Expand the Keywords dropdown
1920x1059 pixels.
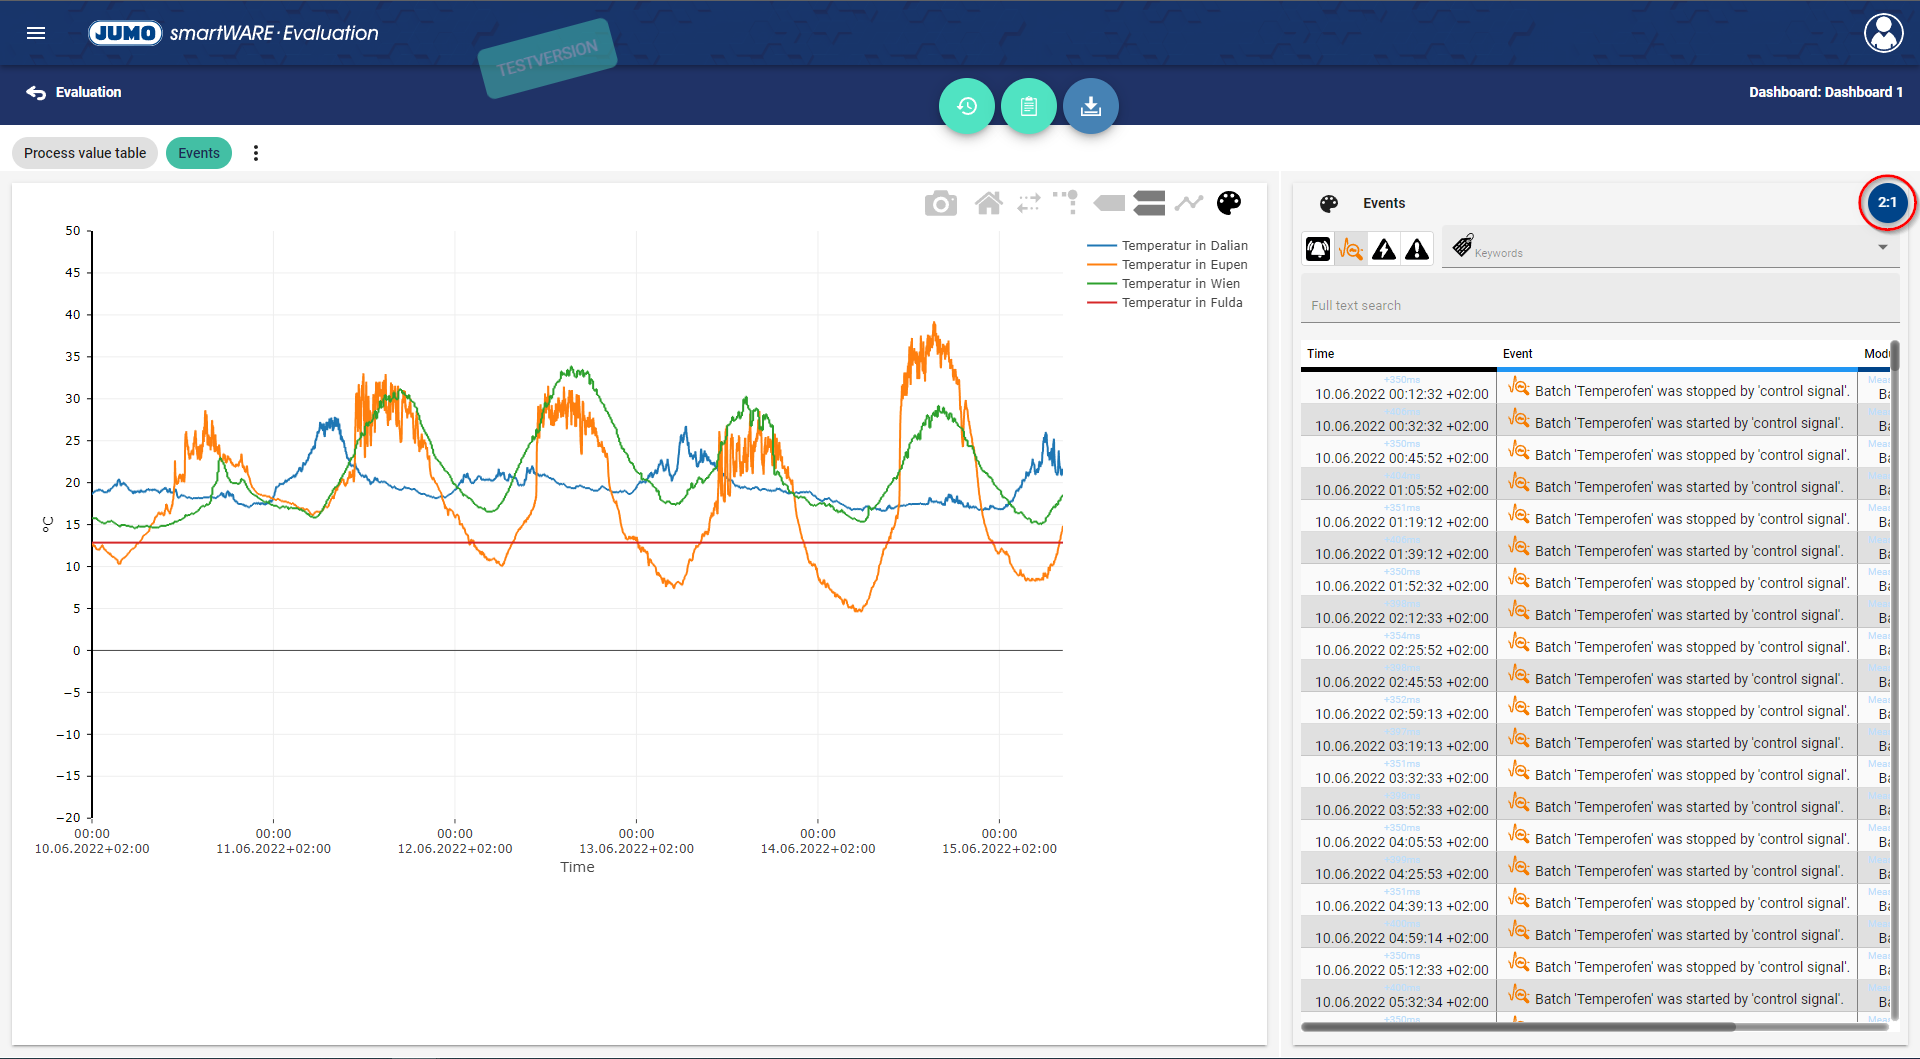(x=1882, y=248)
